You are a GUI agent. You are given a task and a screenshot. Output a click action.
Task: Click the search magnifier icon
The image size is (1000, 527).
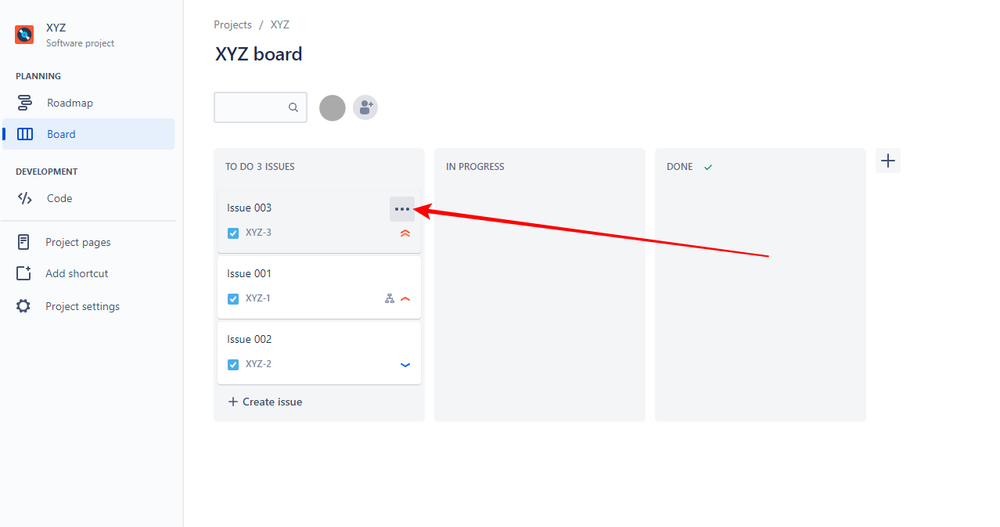(x=293, y=108)
